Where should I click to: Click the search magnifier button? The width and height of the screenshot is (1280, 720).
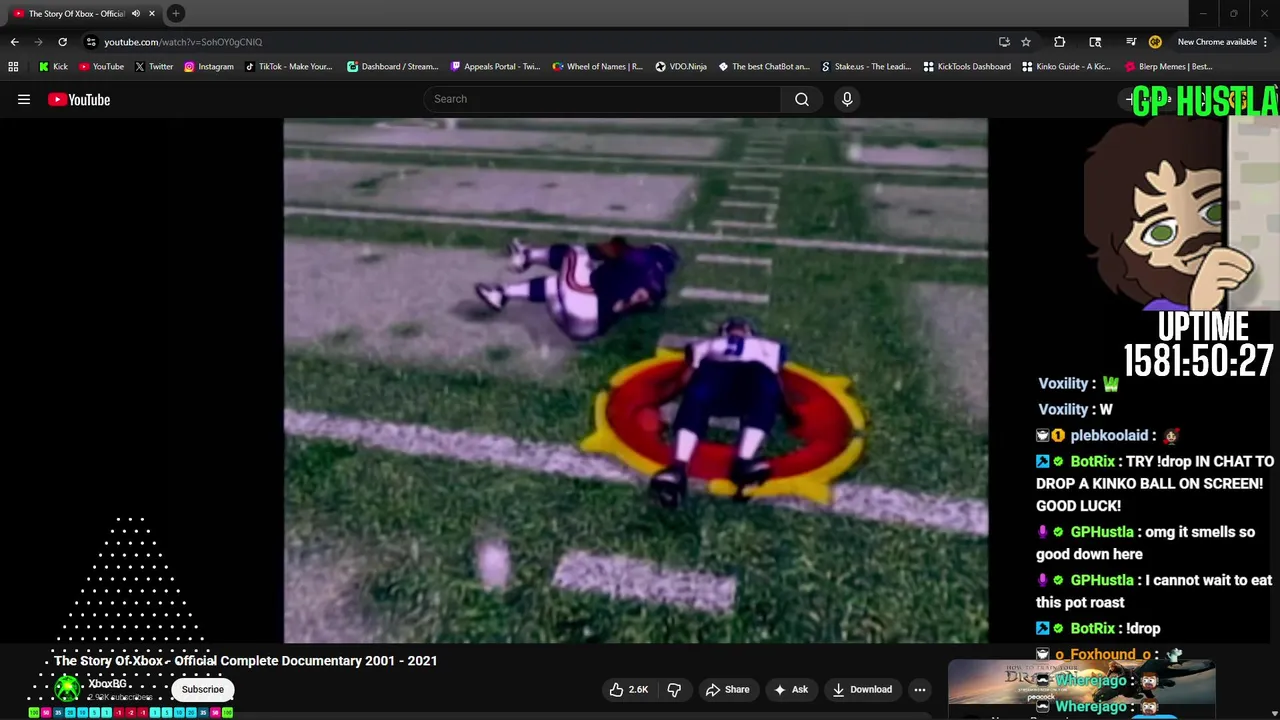click(x=802, y=99)
